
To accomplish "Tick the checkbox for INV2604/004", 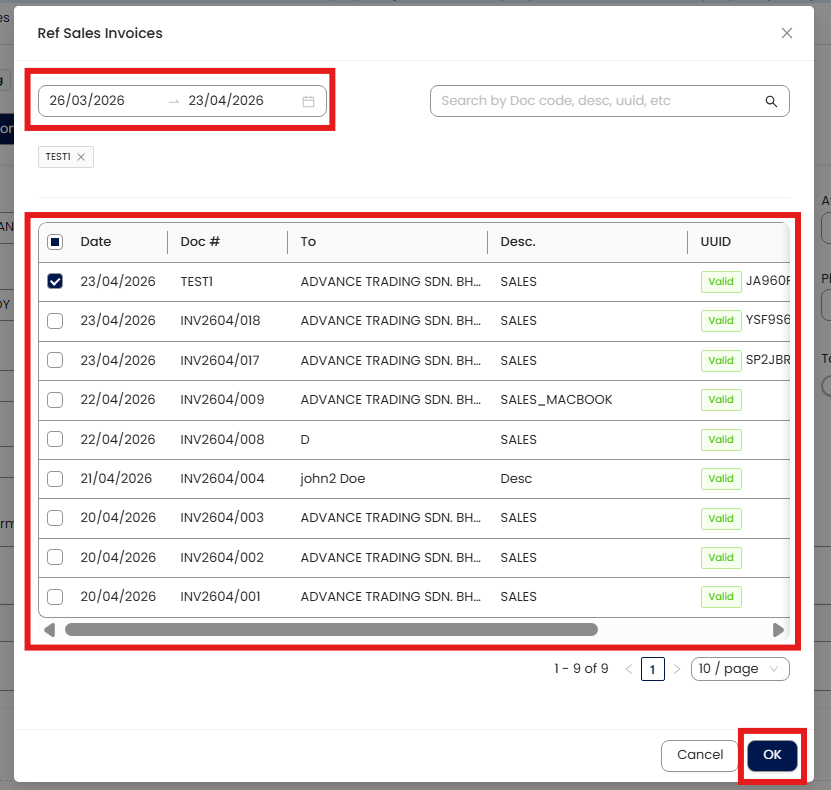I will (55, 479).
